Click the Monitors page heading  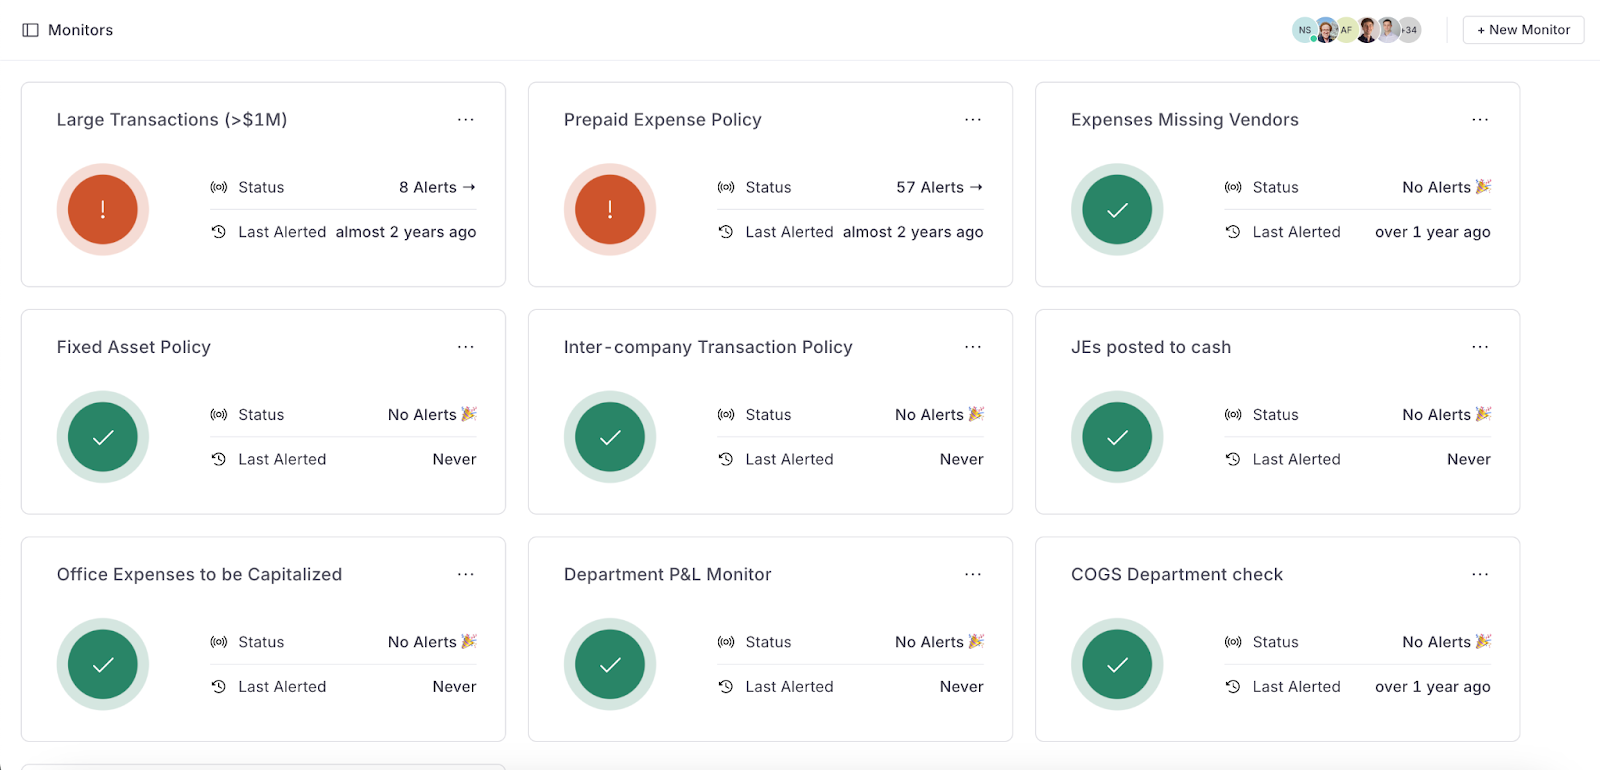click(81, 30)
